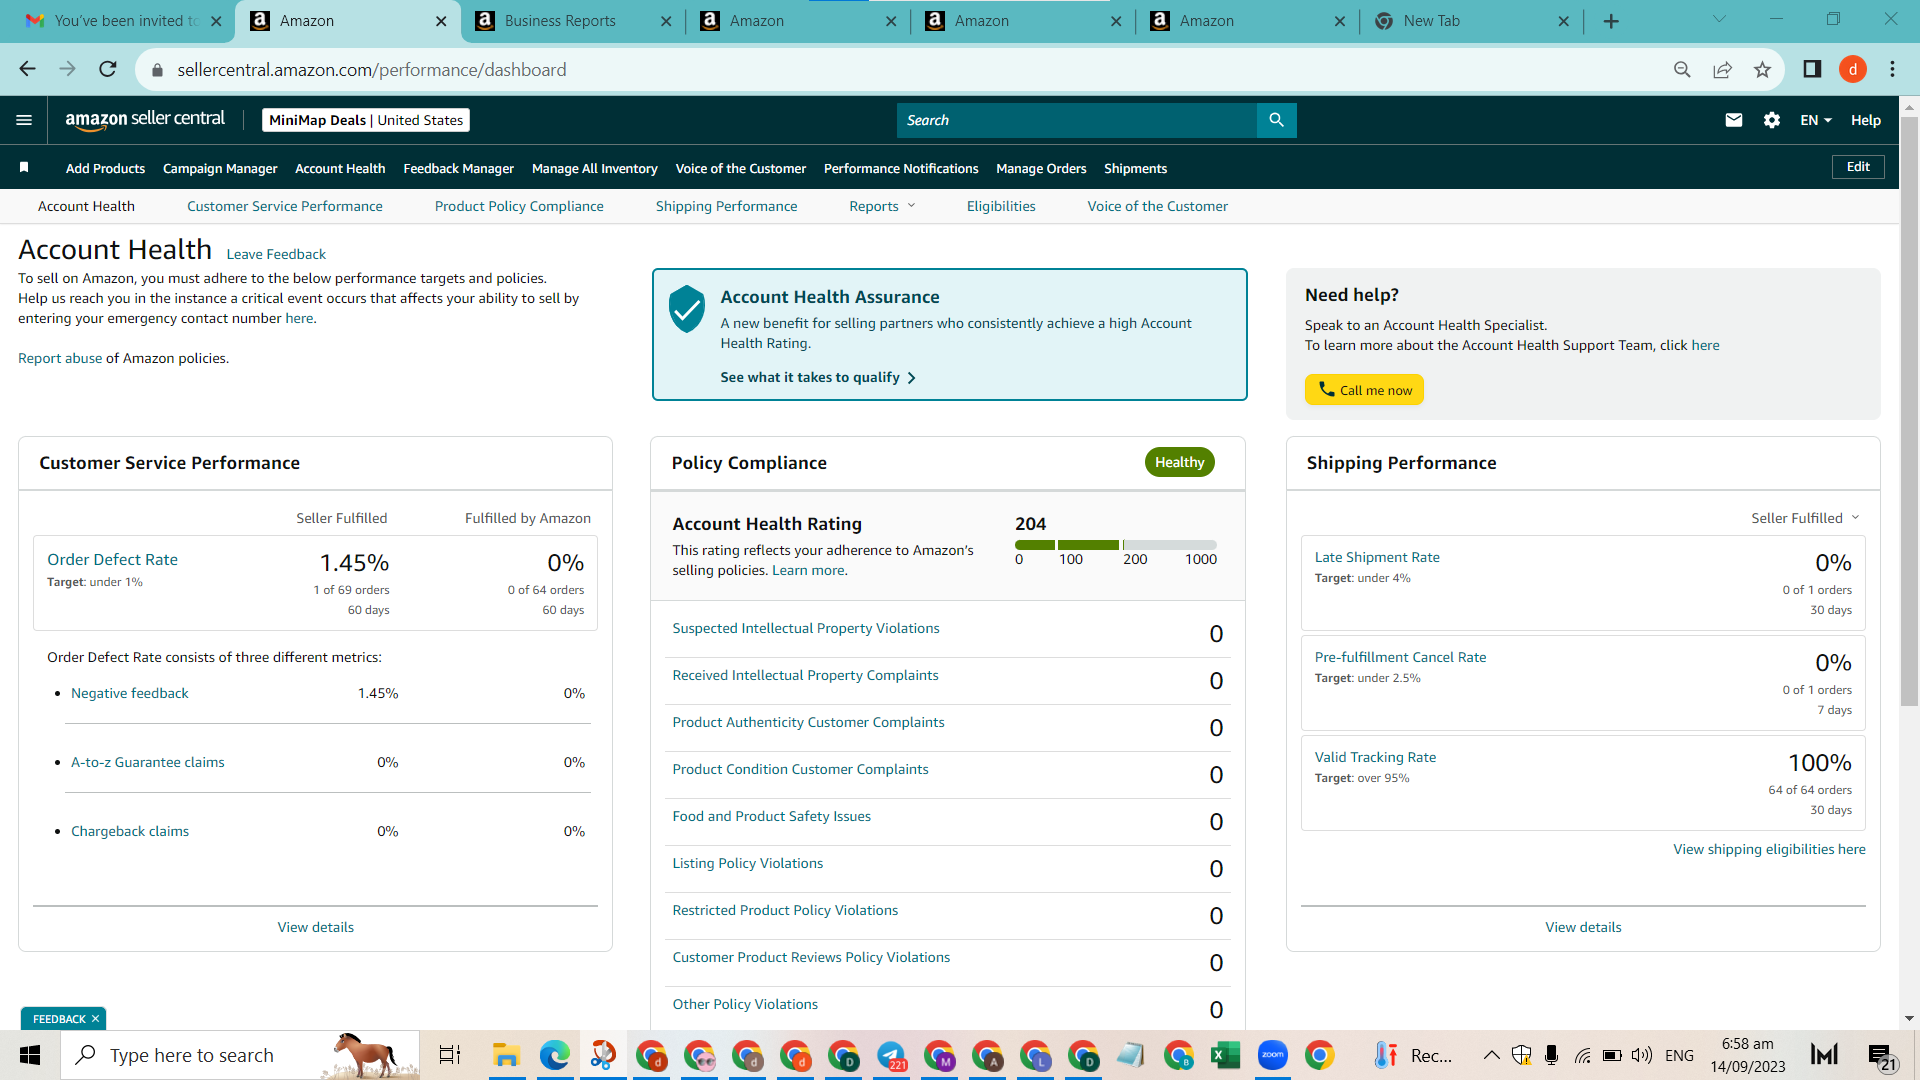Bookmark this page with the star icon

click(x=1762, y=69)
